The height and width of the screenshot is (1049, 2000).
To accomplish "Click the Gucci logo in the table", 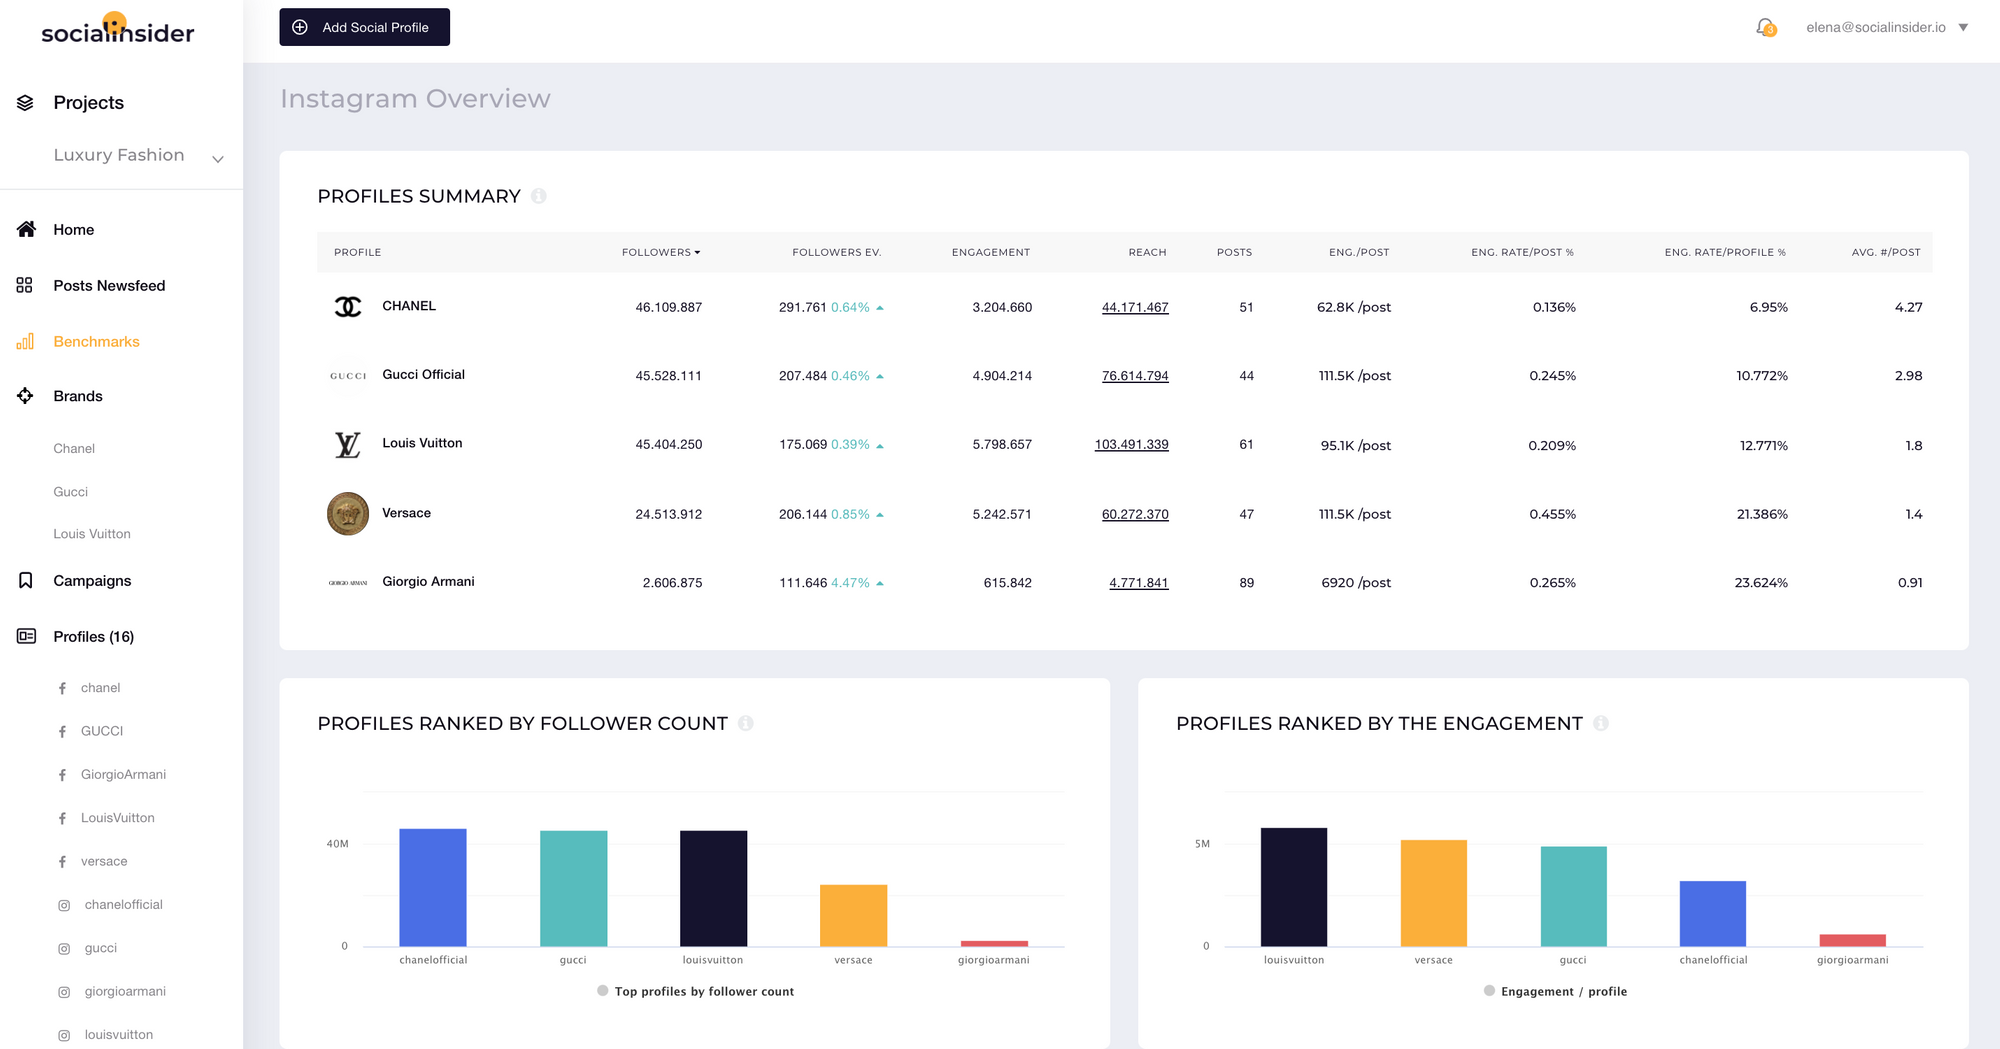I will coord(348,376).
